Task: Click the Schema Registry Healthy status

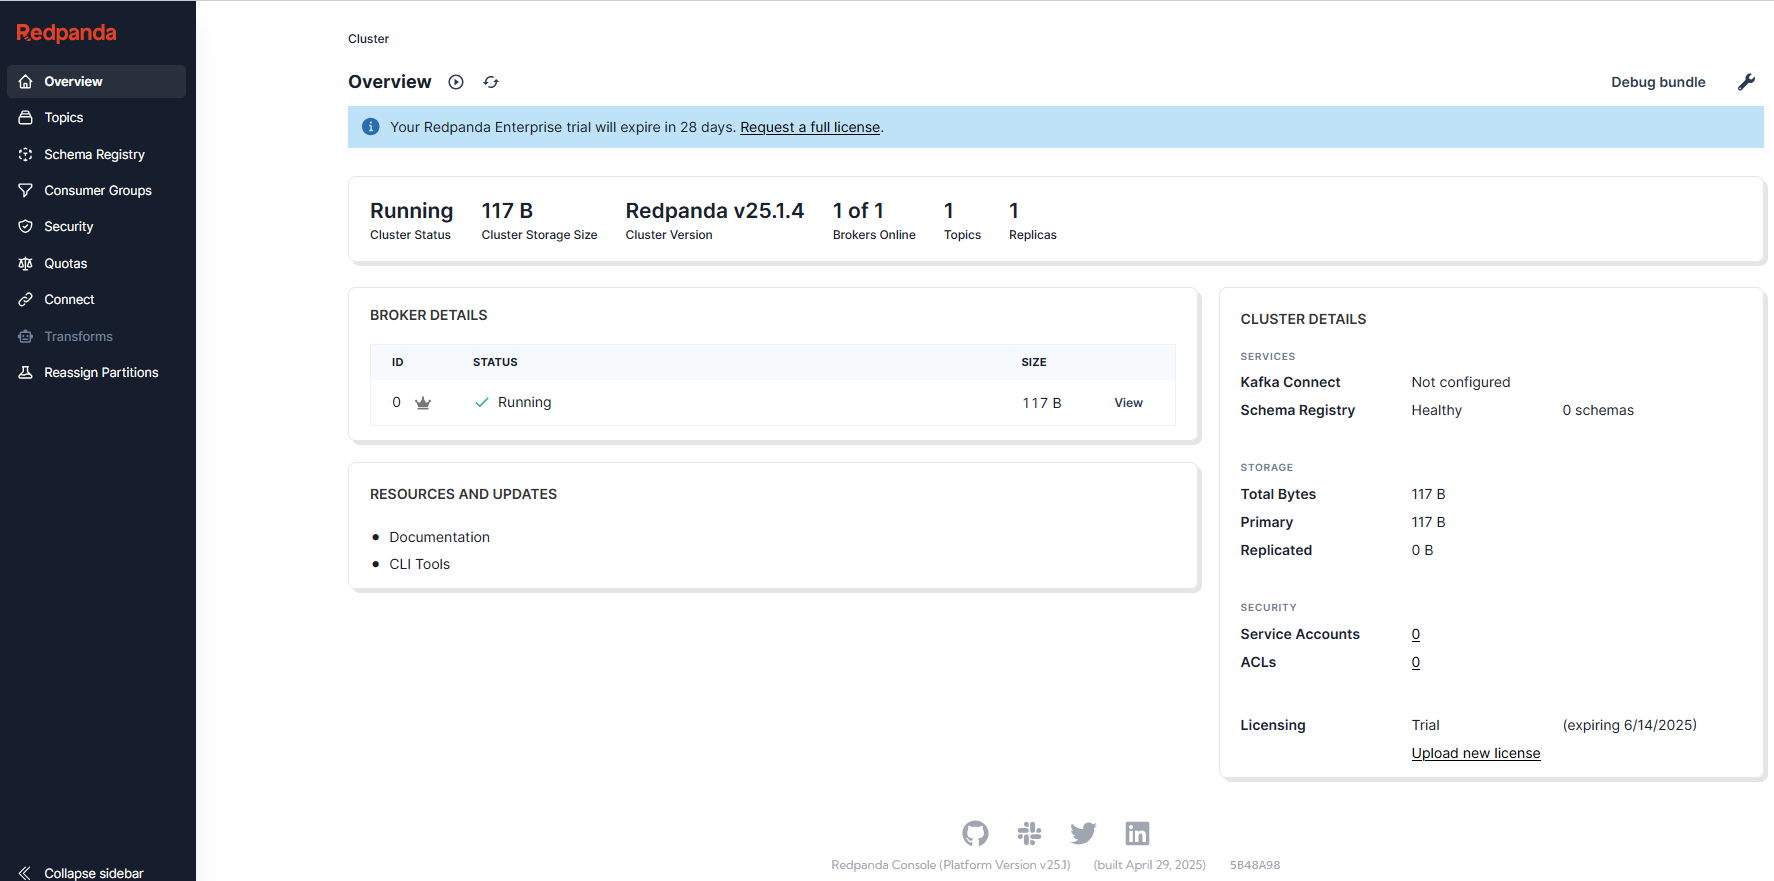Action: (1436, 410)
